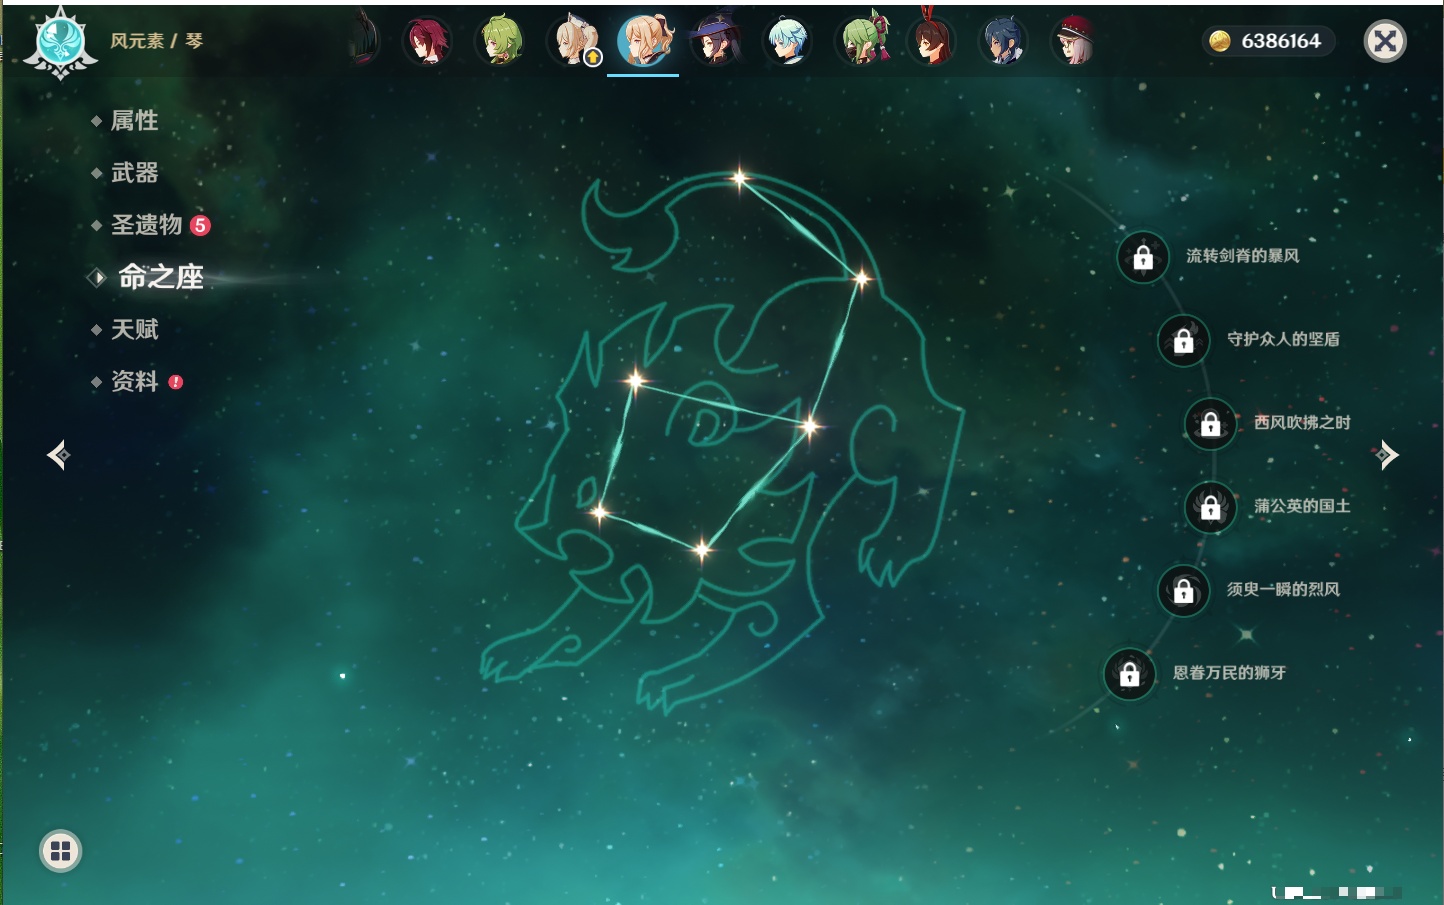Click the lock icon for 须臾一瞬的烈风

coord(1184,590)
